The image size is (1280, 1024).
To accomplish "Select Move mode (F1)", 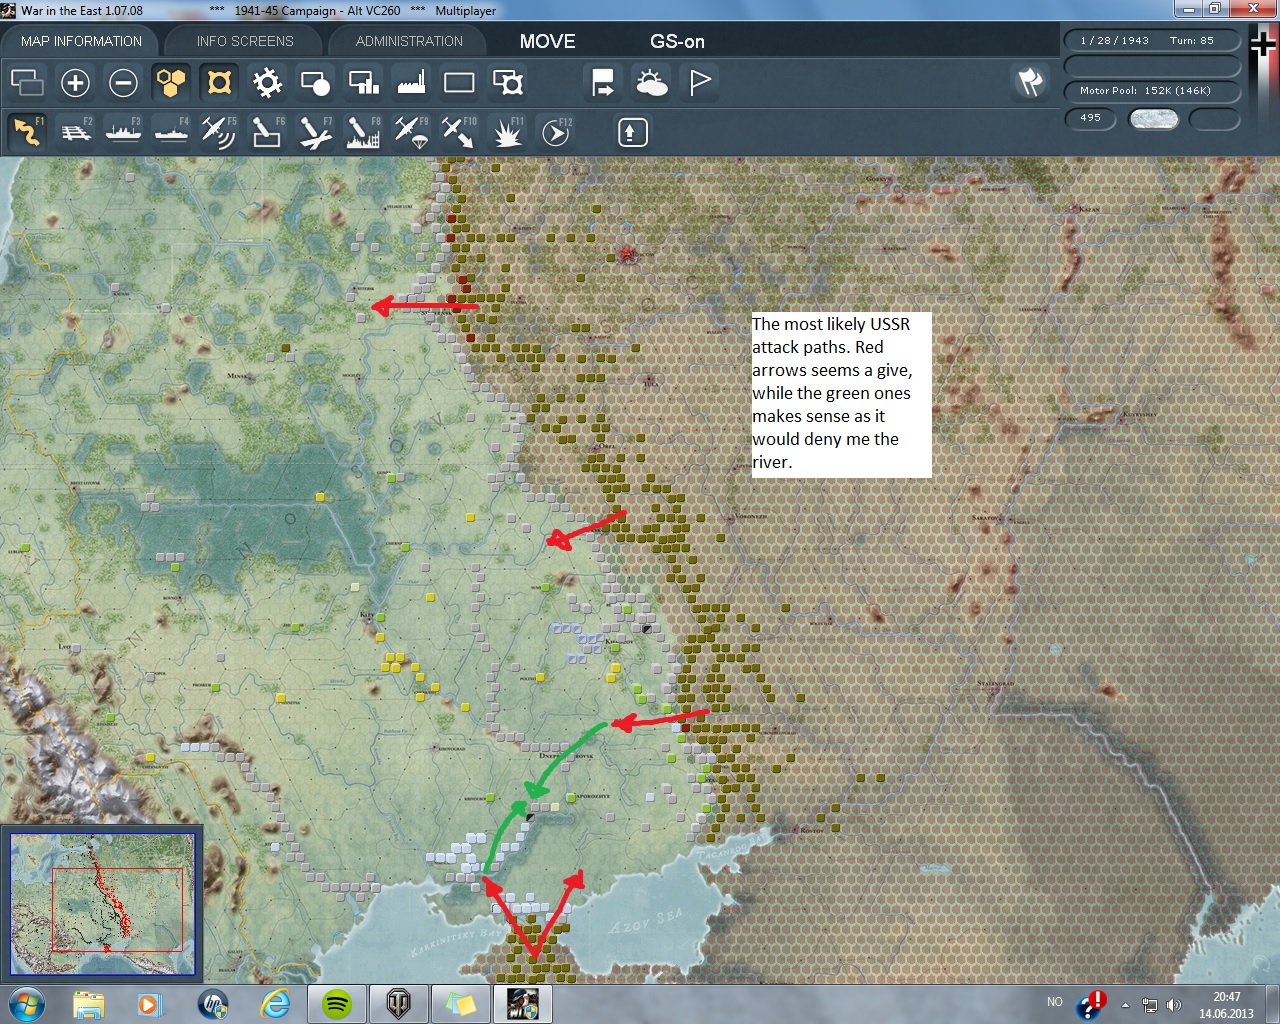I will click(x=27, y=131).
